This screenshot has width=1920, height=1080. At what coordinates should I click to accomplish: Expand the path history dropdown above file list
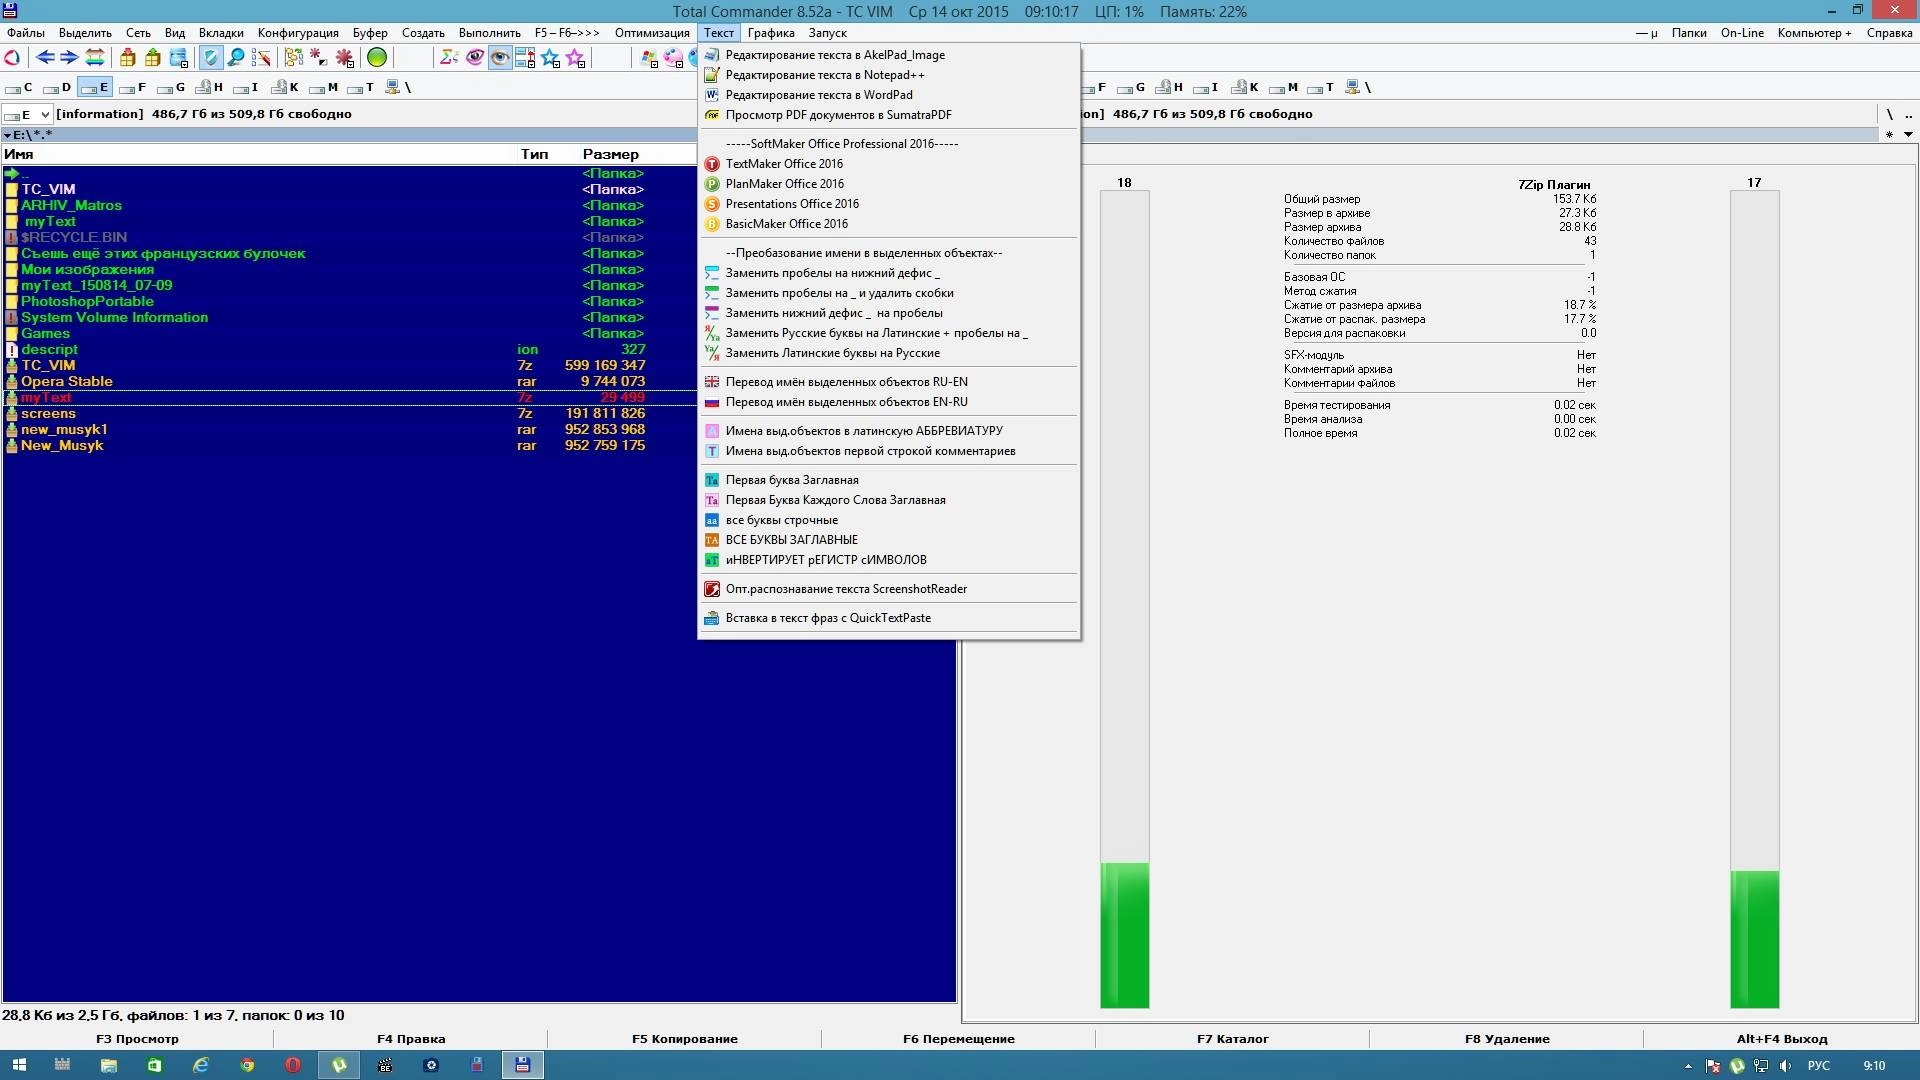coord(10,133)
